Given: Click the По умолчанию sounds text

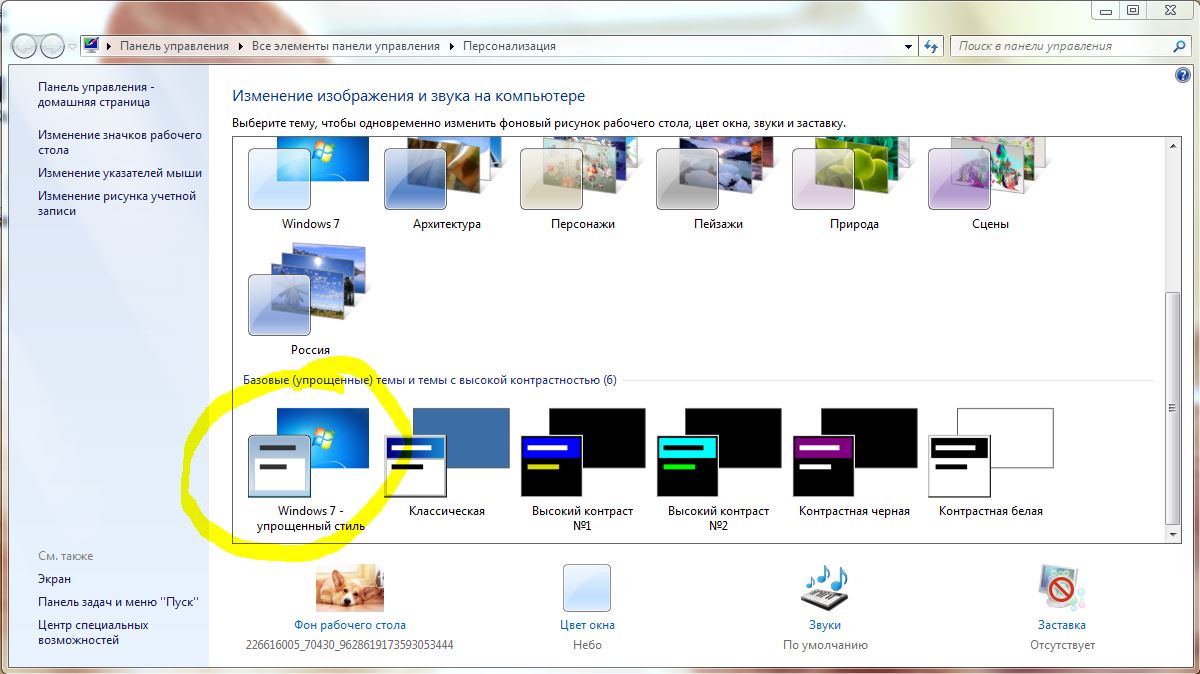Looking at the screenshot, I should coord(825,645).
